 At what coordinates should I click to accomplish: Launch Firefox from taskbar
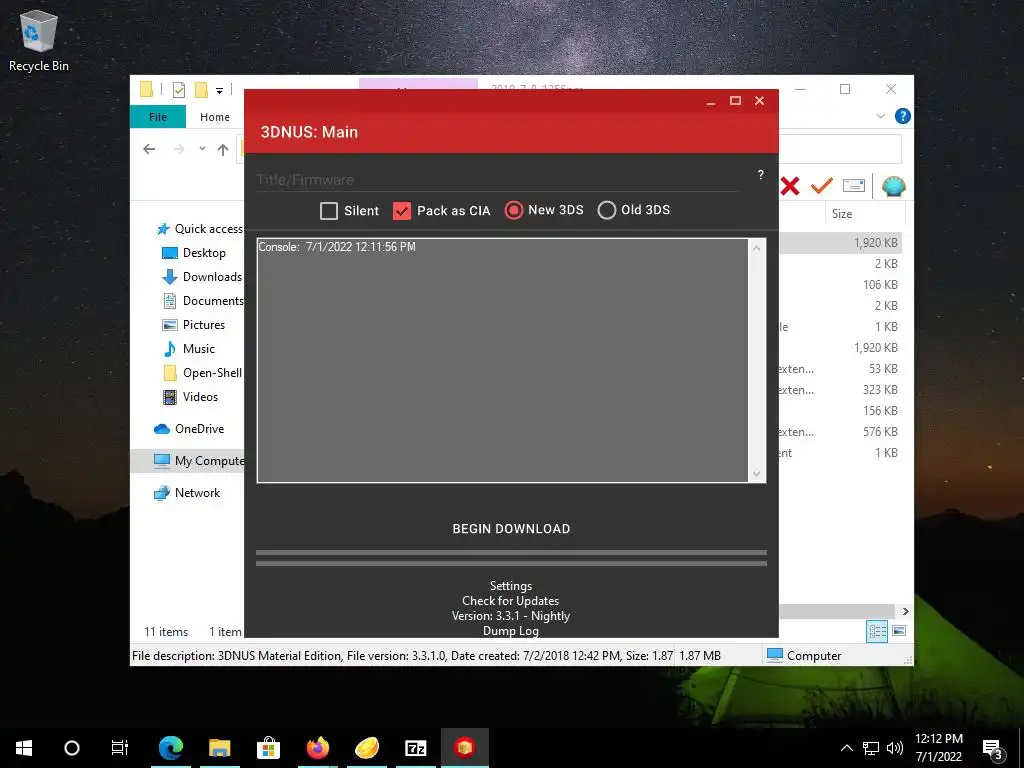[x=318, y=748]
